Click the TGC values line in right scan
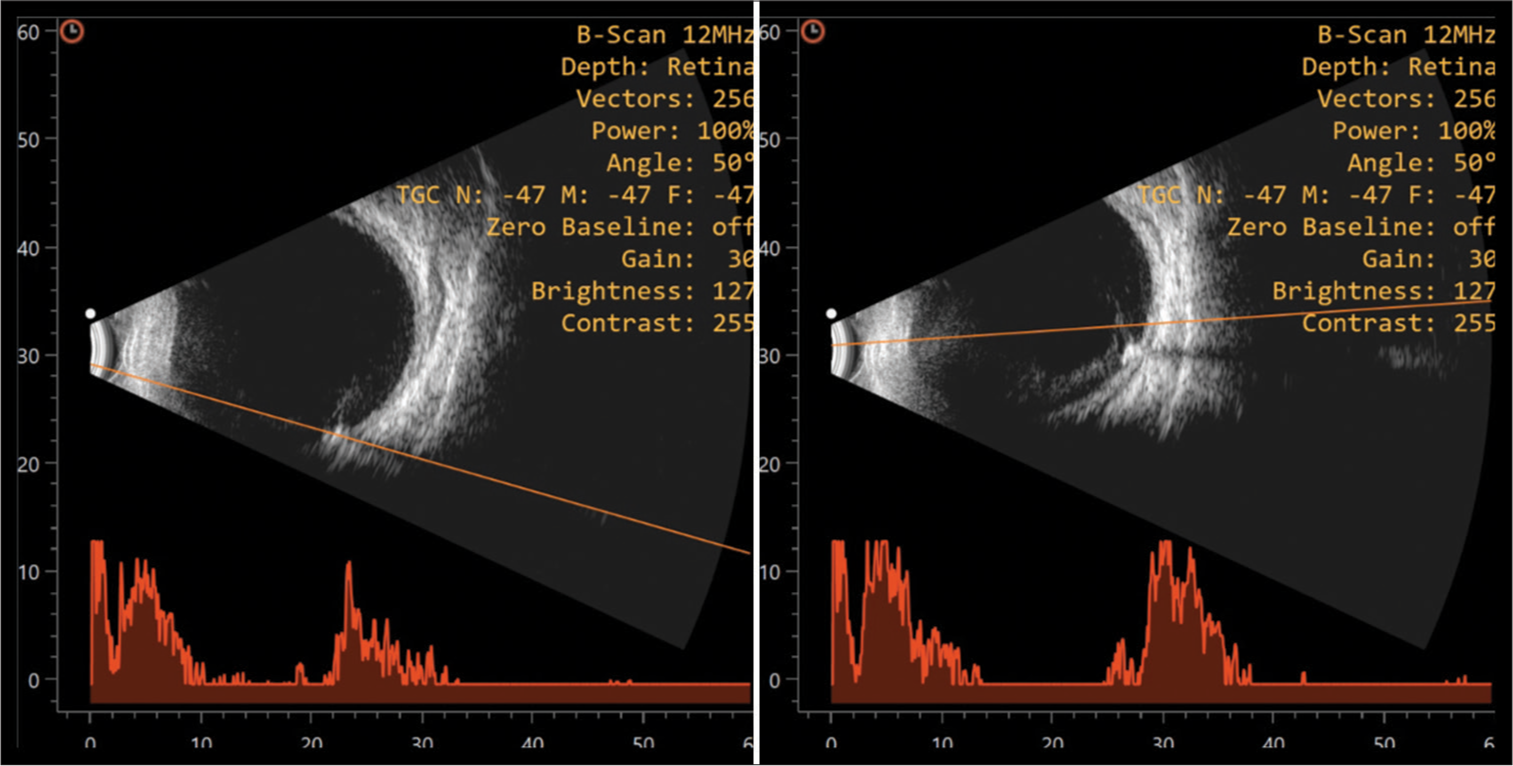Image resolution: width=1513 pixels, height=766 pixels. (1316, 195)
